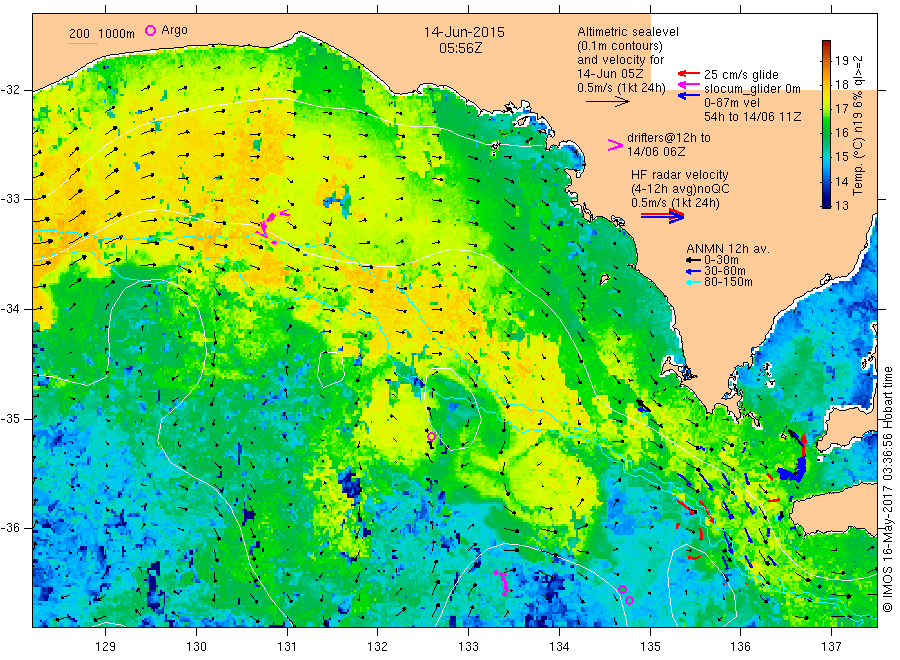Viewport: 900px width, 660px height.
Task: Click the lower Argo float circle near 134.8E
Action: pos(629,600)
